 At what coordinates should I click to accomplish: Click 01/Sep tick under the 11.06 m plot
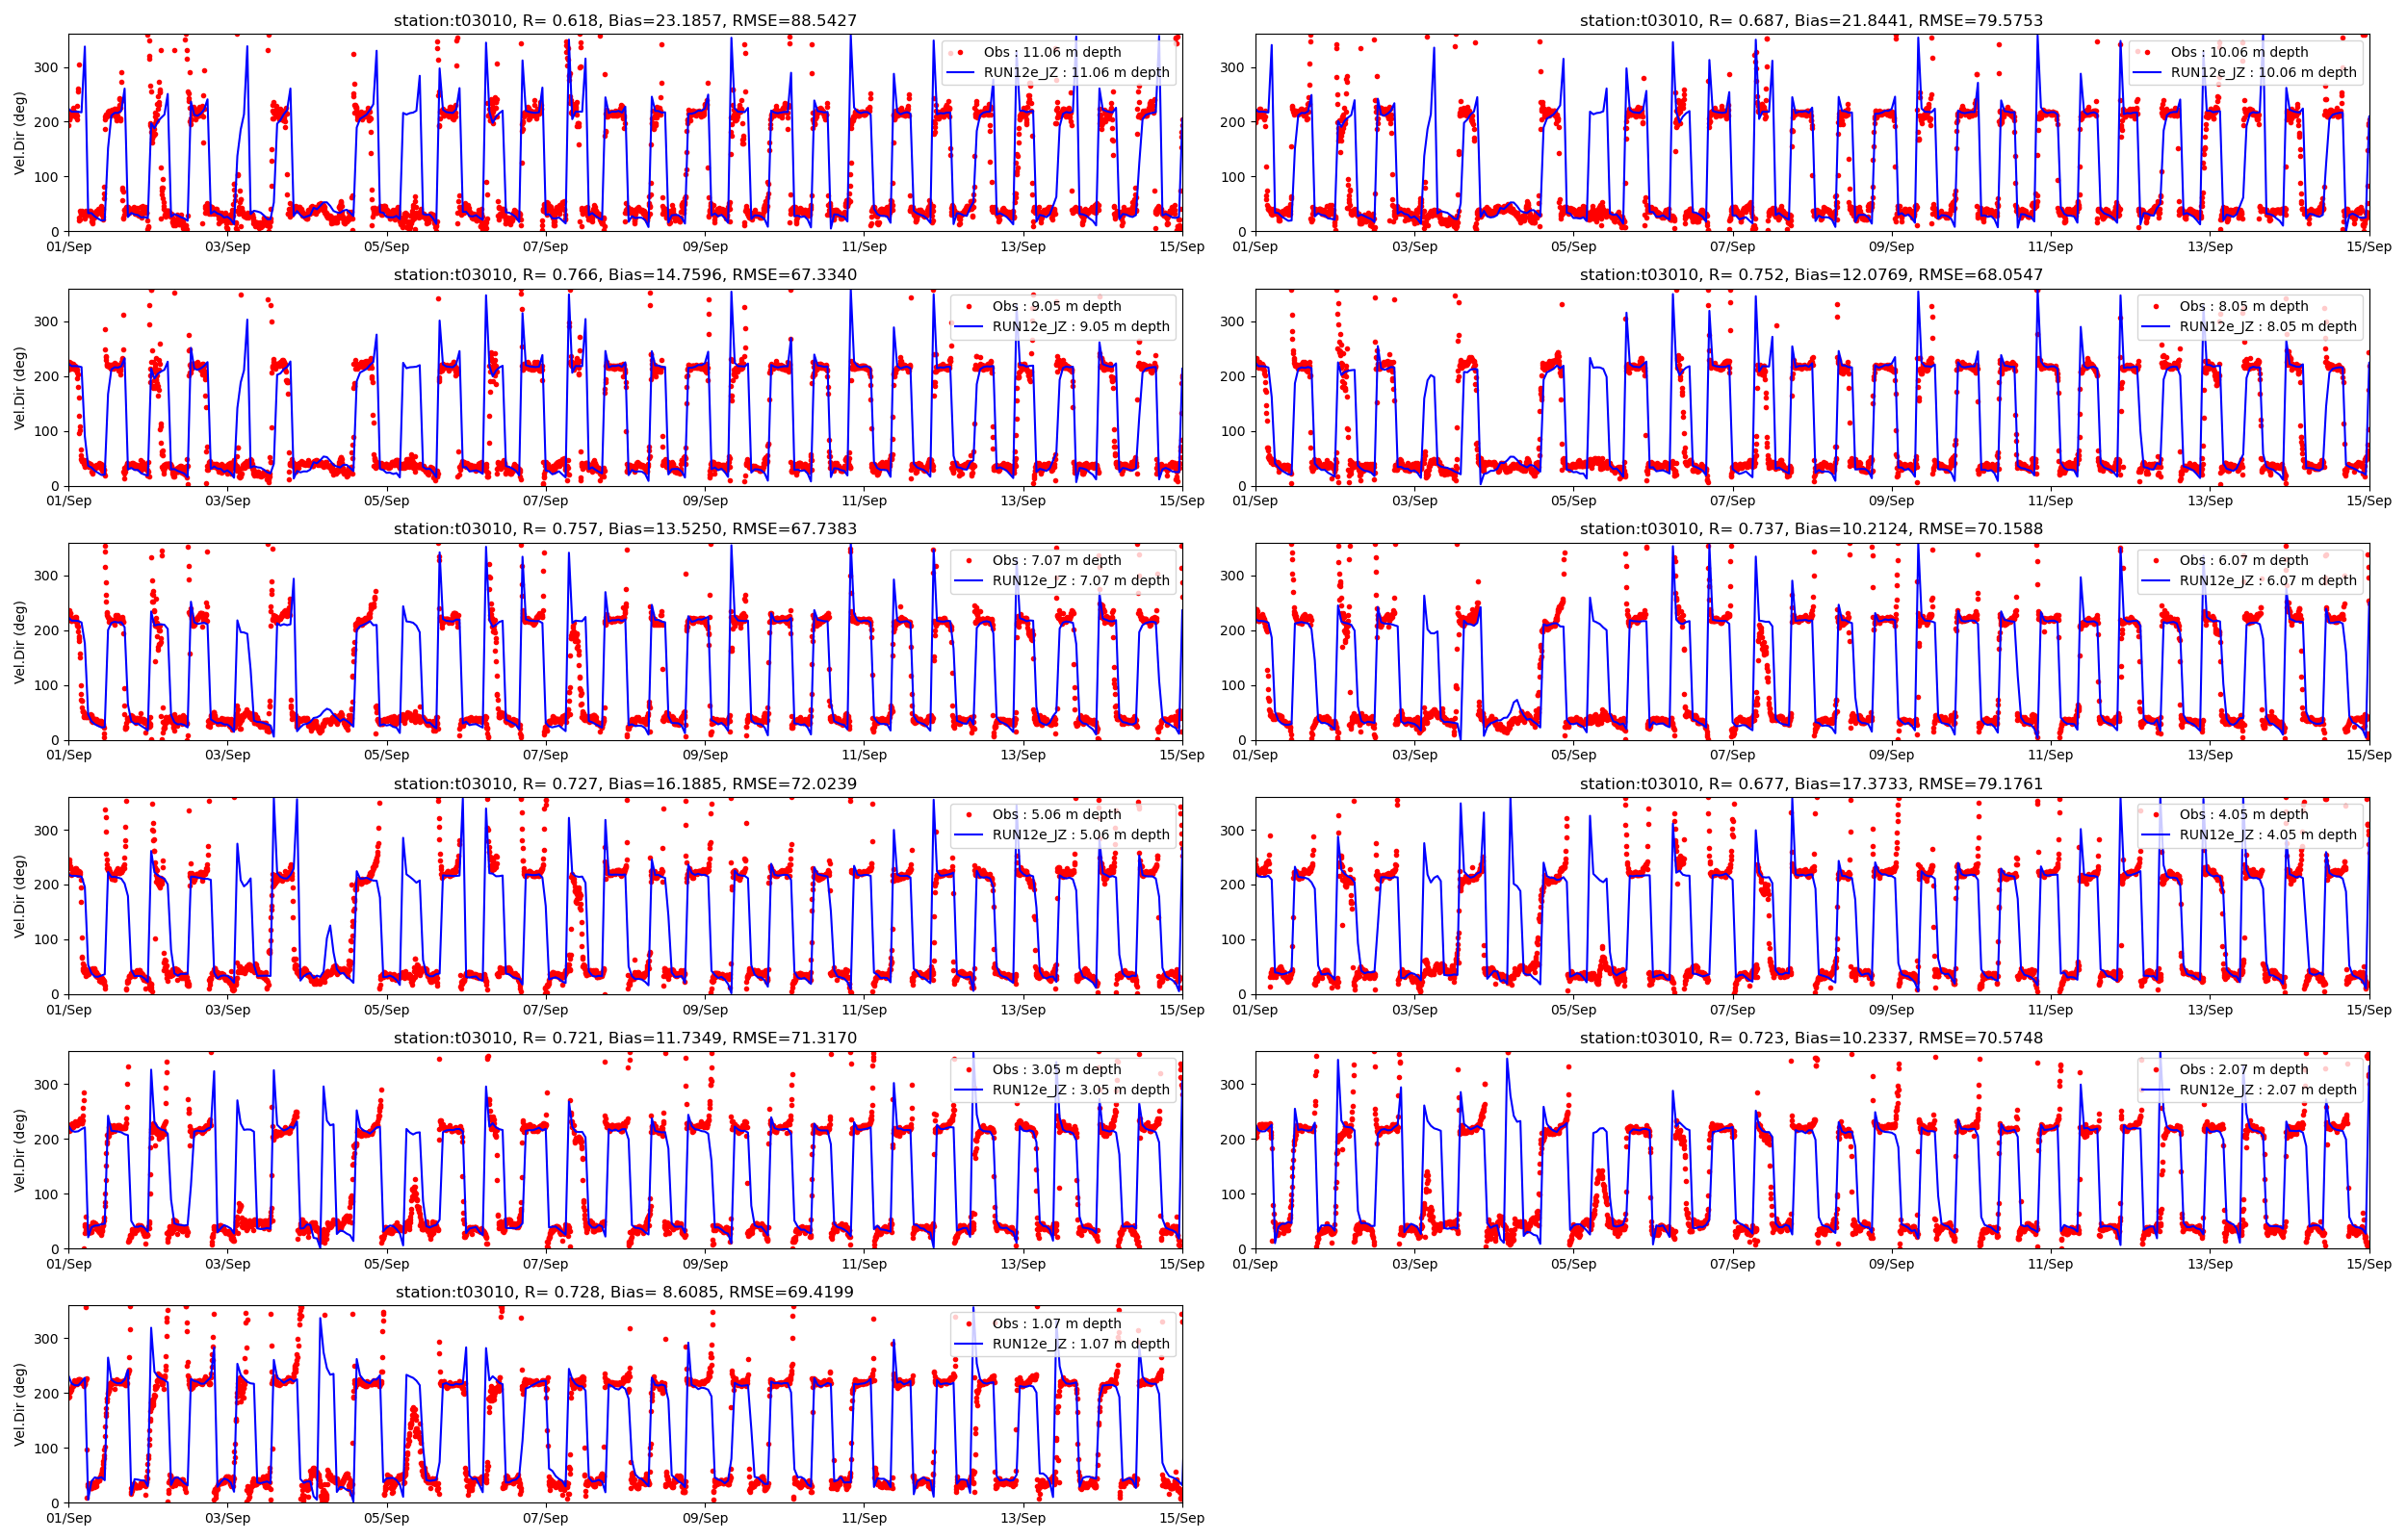tap(69, 247)
